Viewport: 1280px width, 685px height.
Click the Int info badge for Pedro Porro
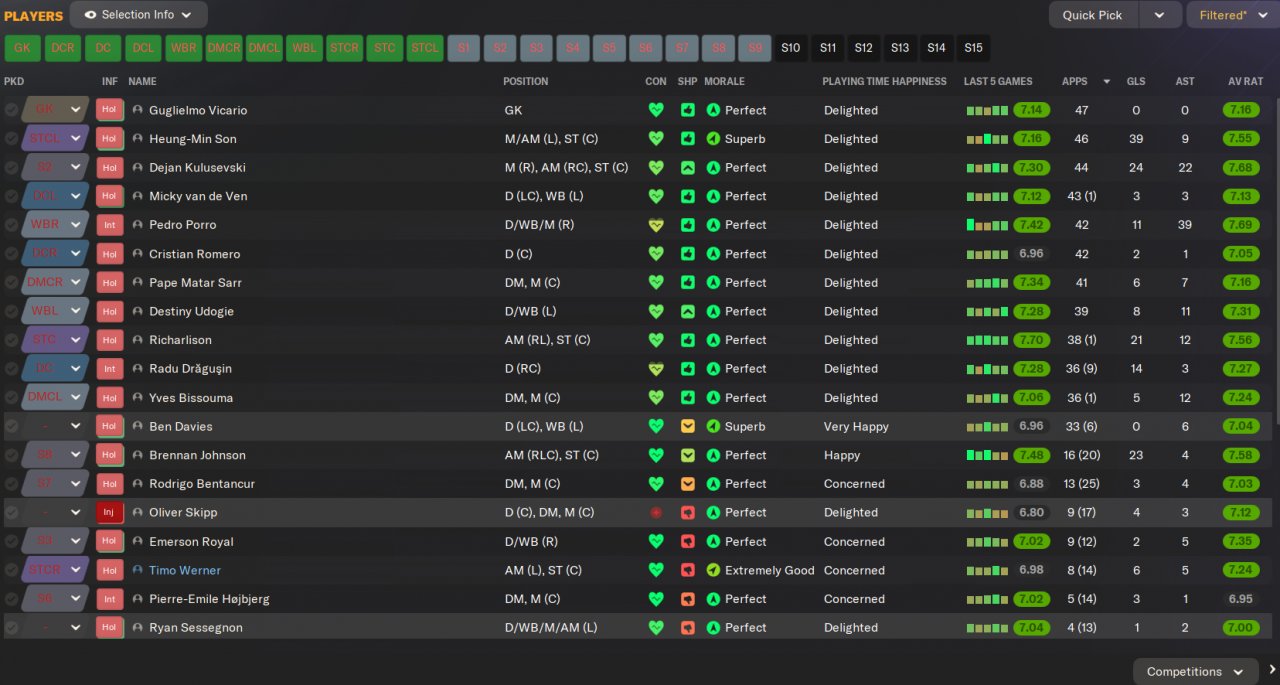(109, 225)
